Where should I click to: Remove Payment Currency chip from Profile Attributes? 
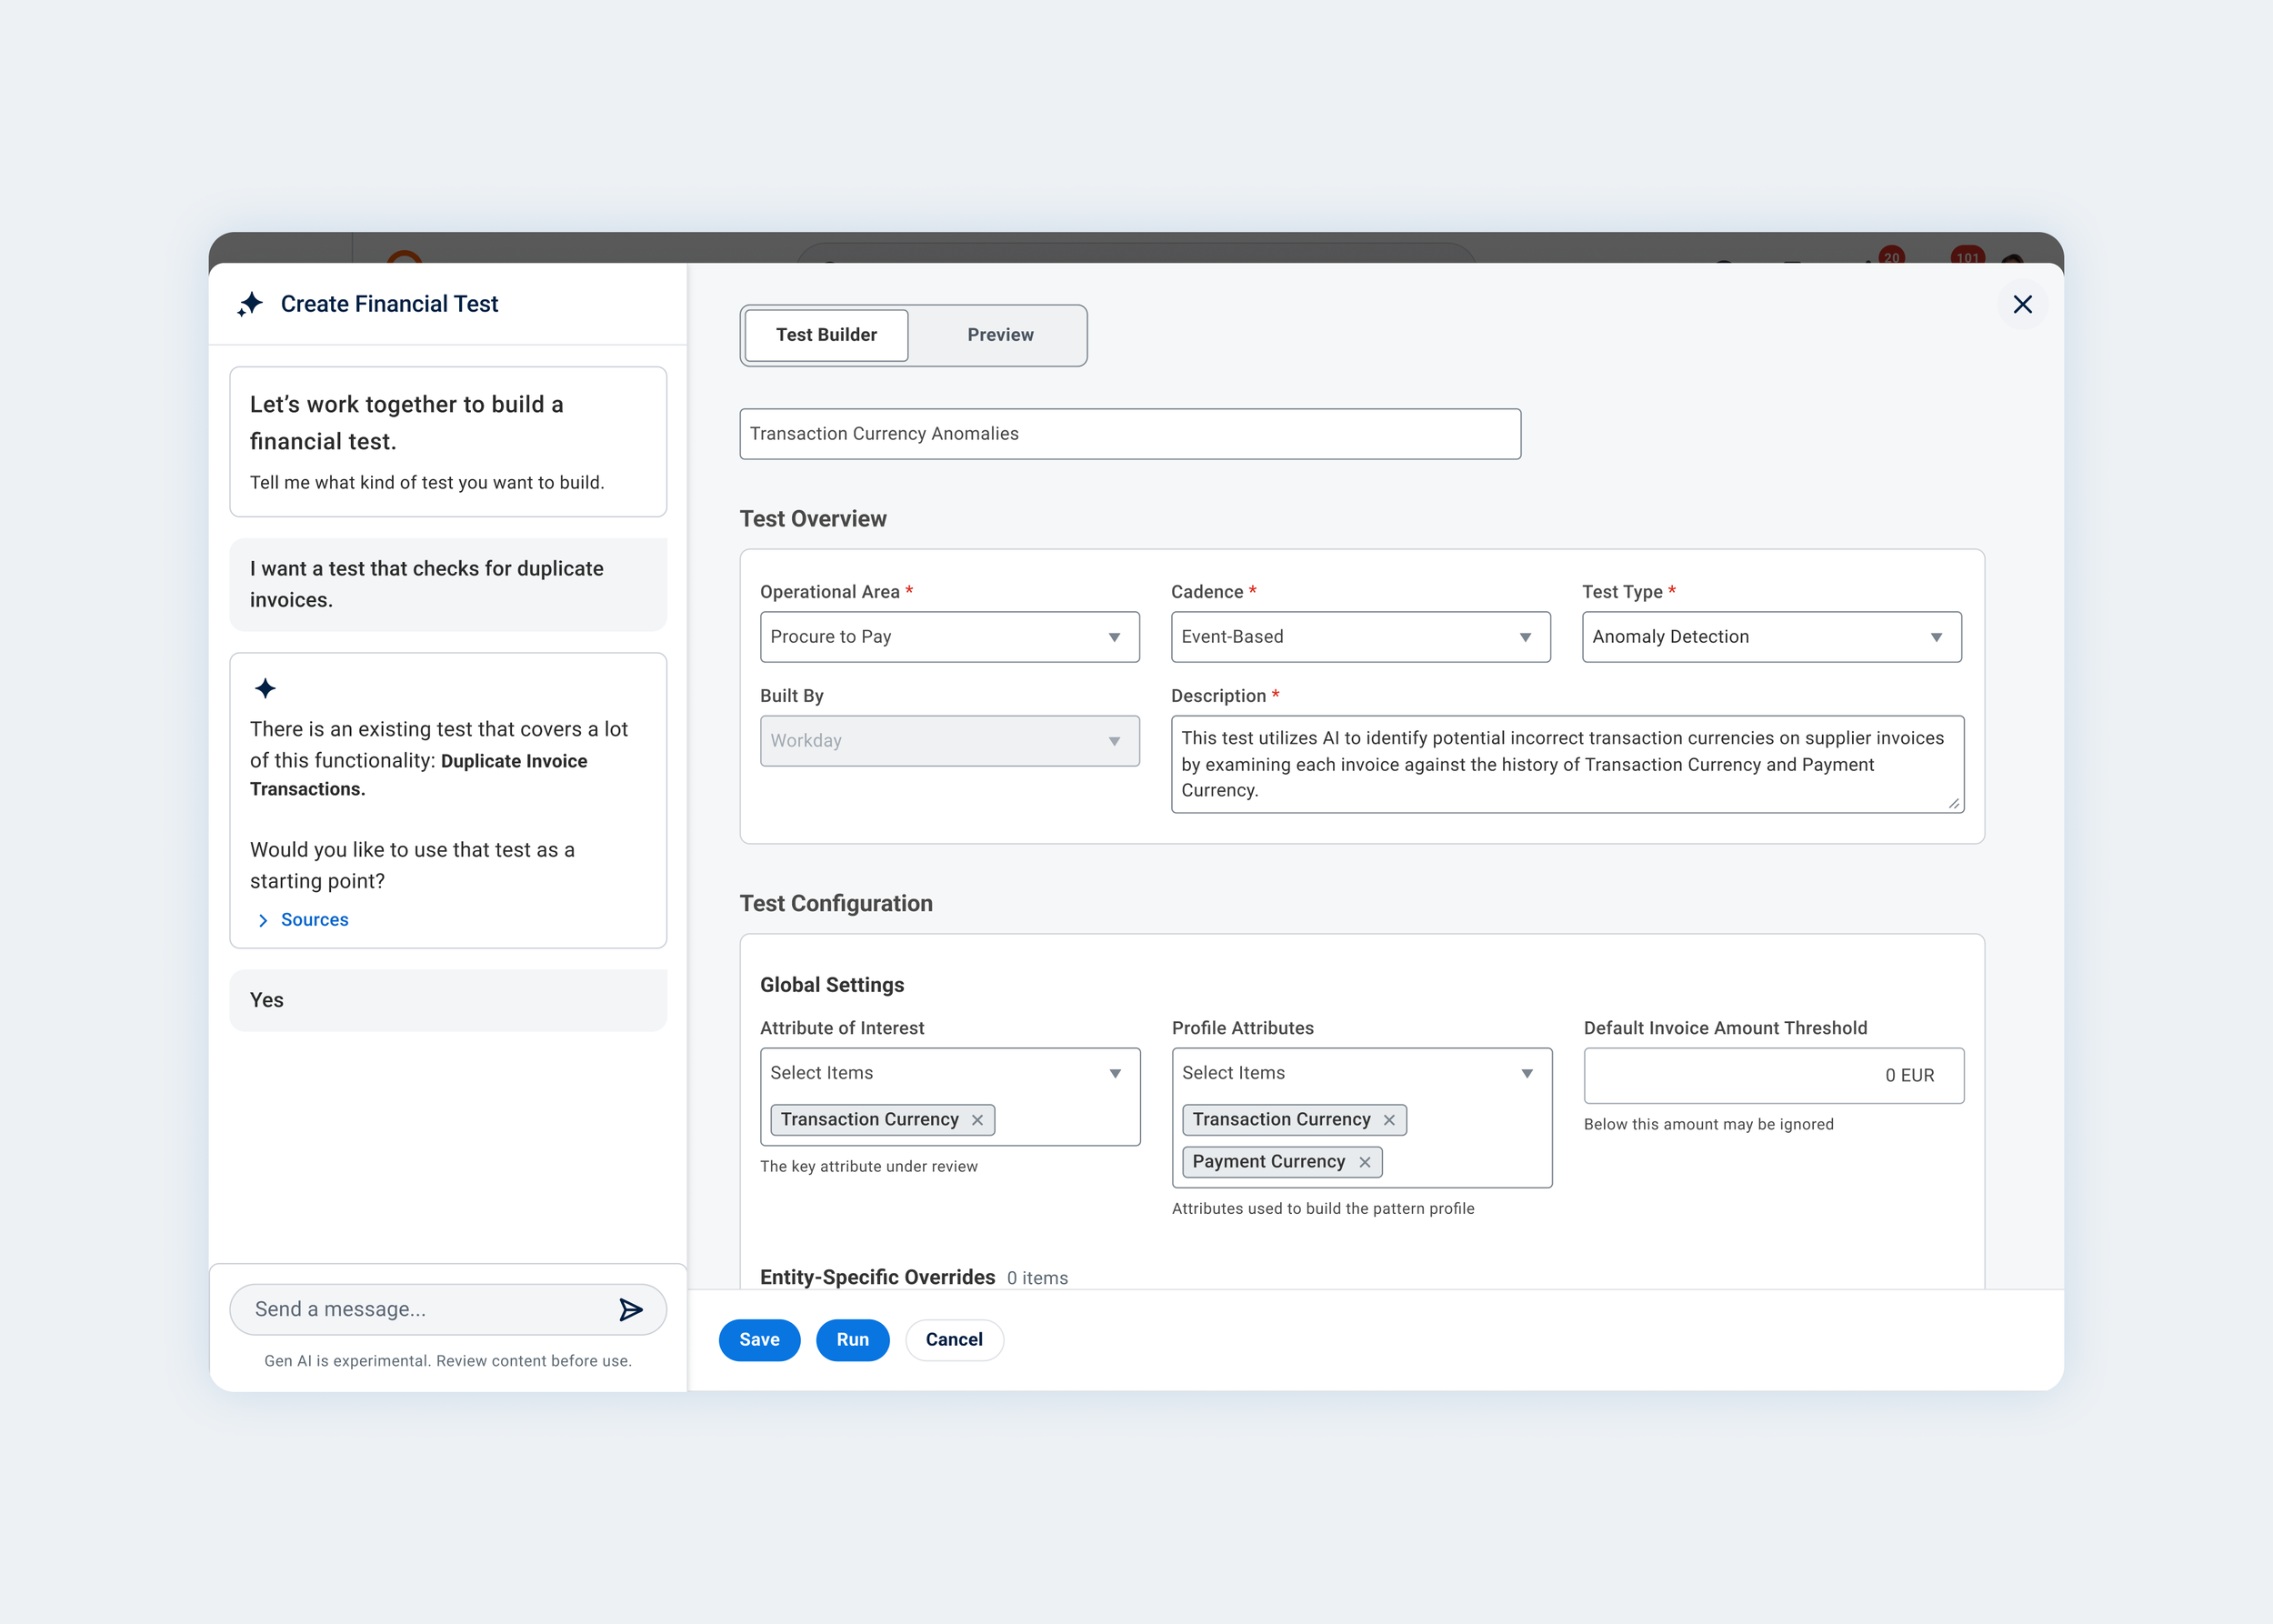coord(1364,1162)
